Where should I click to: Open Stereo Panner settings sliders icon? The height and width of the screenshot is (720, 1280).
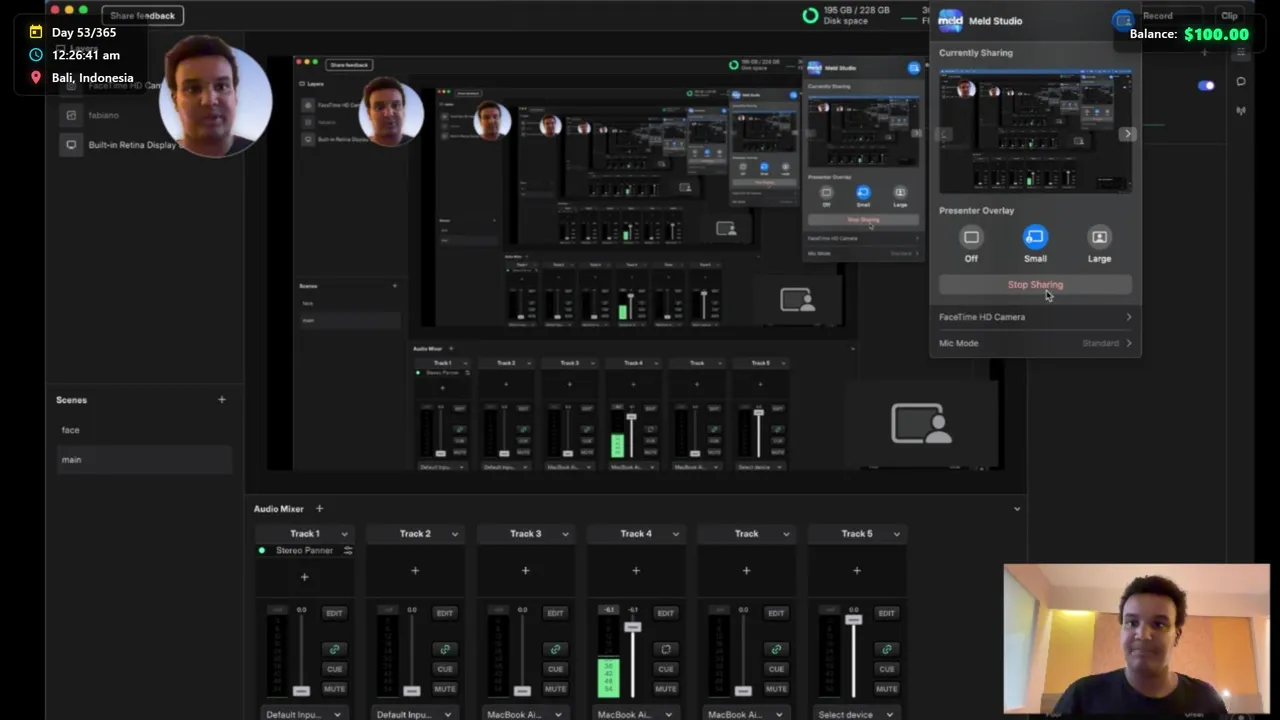pyautogui.click(x=347, y=551)
